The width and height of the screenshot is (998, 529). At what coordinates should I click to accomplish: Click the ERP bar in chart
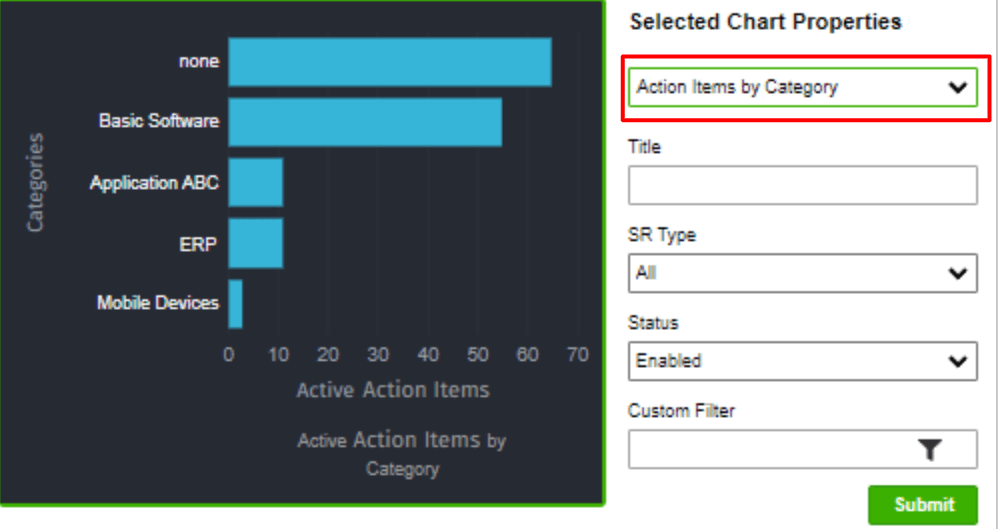(255, 243)
